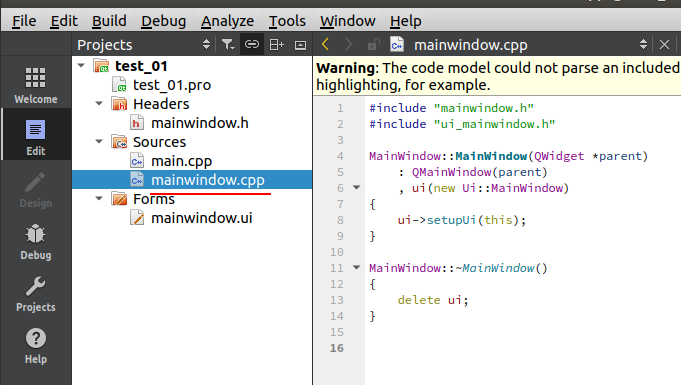This screenshot has height=385, width=681.
Task: Open the Analyze menu
Action: (x=227, y=21)
